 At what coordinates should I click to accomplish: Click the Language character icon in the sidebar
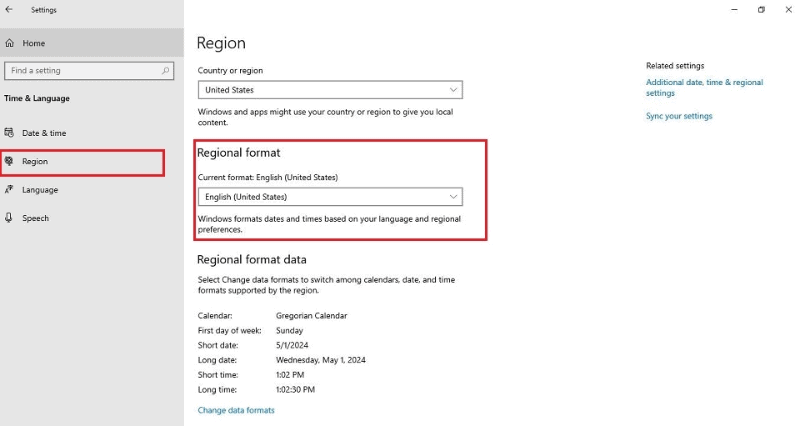pos(10,190)
